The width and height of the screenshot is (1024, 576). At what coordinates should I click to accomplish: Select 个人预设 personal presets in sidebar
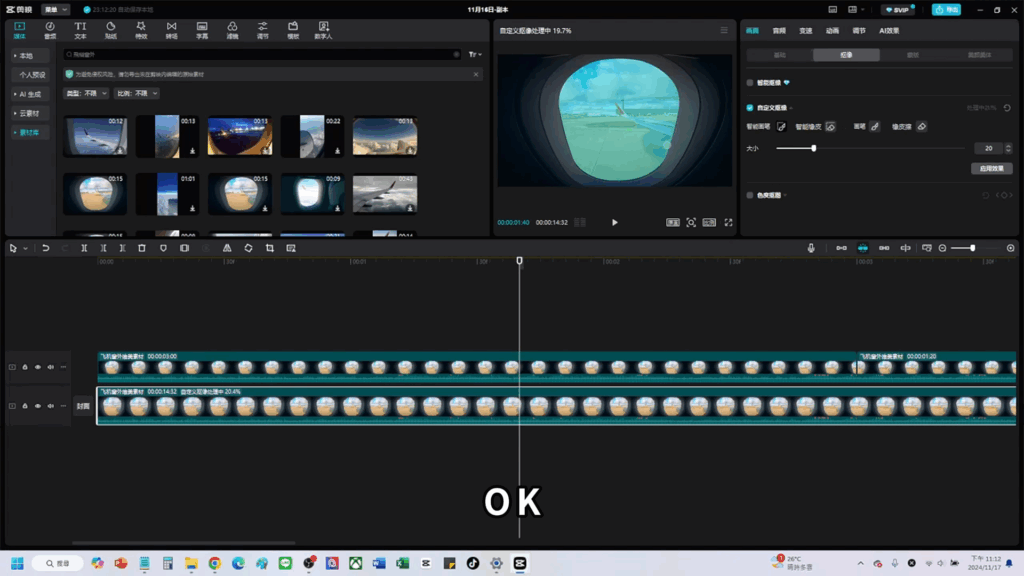coord(31,75)
